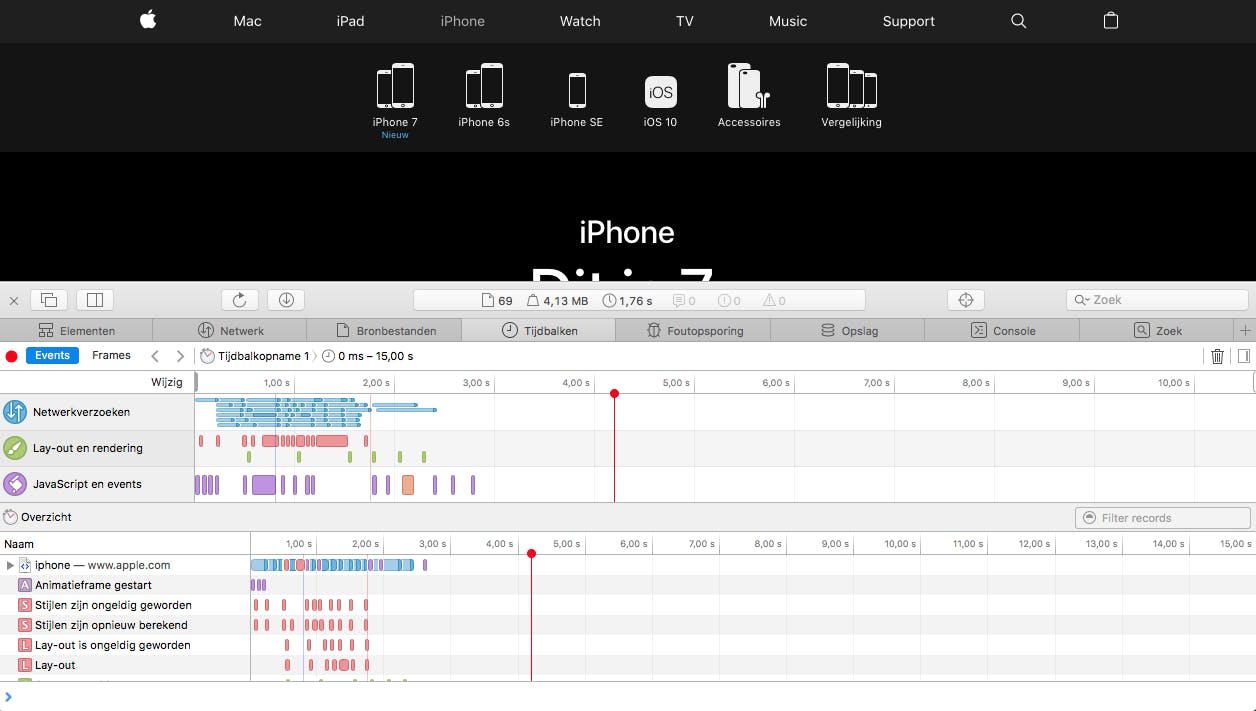1256x711 pixels.
Task: Click the download web archive button
Action: pyautogui.click(x=286, y=300)
